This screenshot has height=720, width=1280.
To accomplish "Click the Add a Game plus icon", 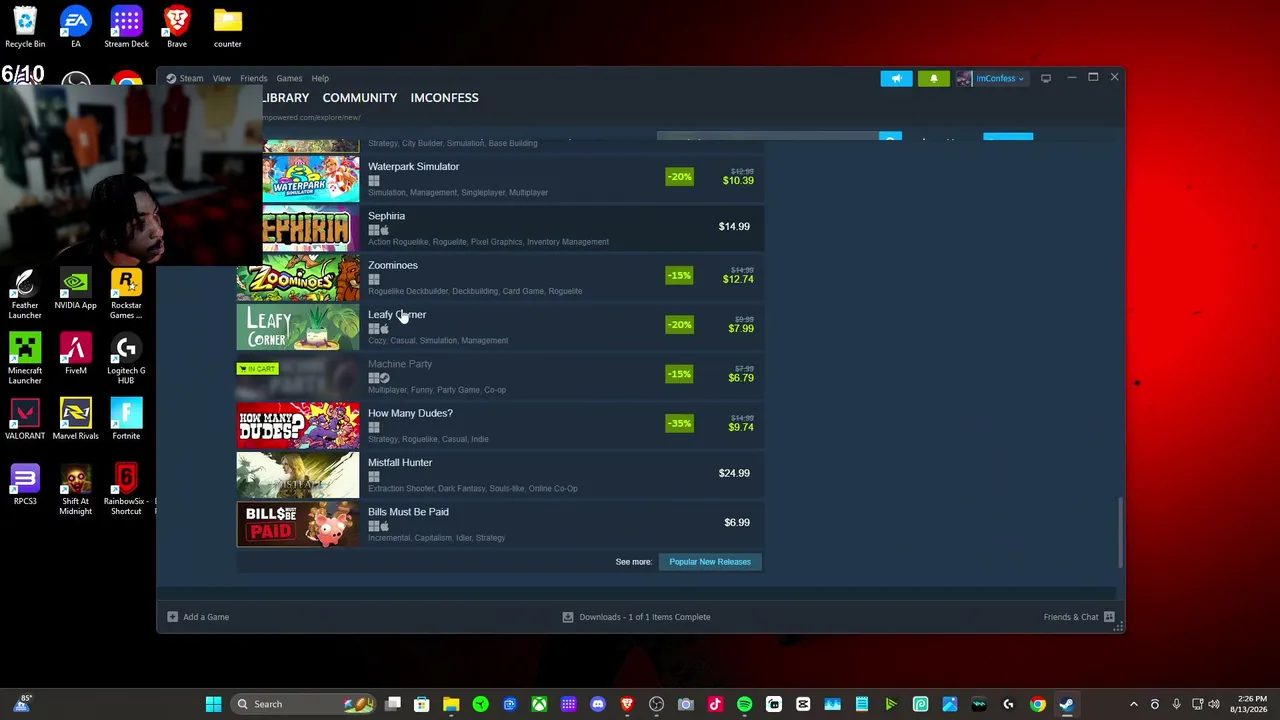I will click(x=172, y=617).
